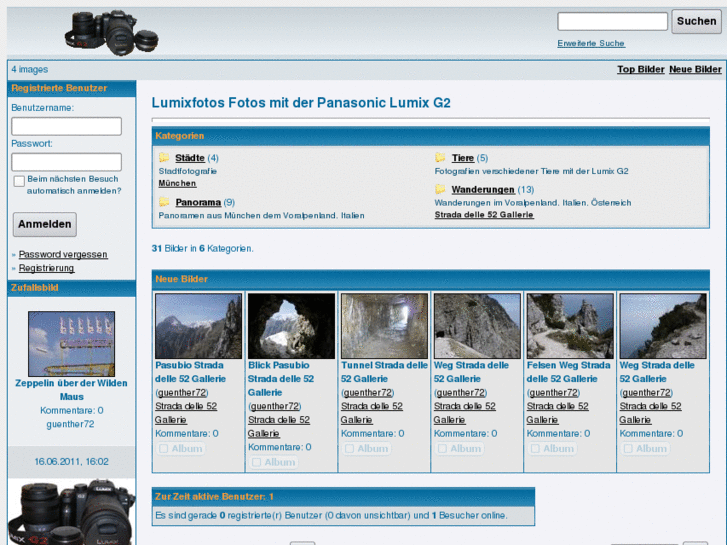Open the Zeppelin random image thumbnail
The width and height of the screenshot is (727, 545).
click(x=71, y=343)
